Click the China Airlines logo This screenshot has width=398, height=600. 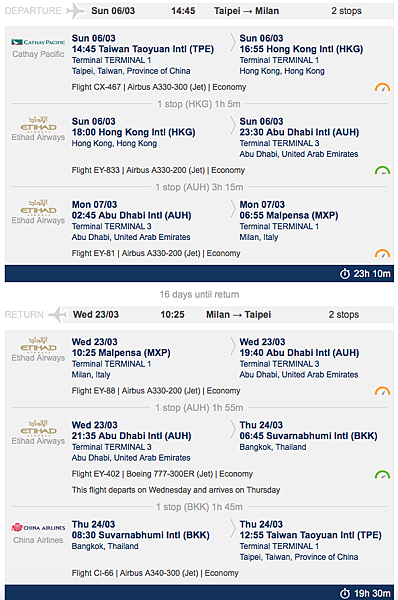point(38,528)
